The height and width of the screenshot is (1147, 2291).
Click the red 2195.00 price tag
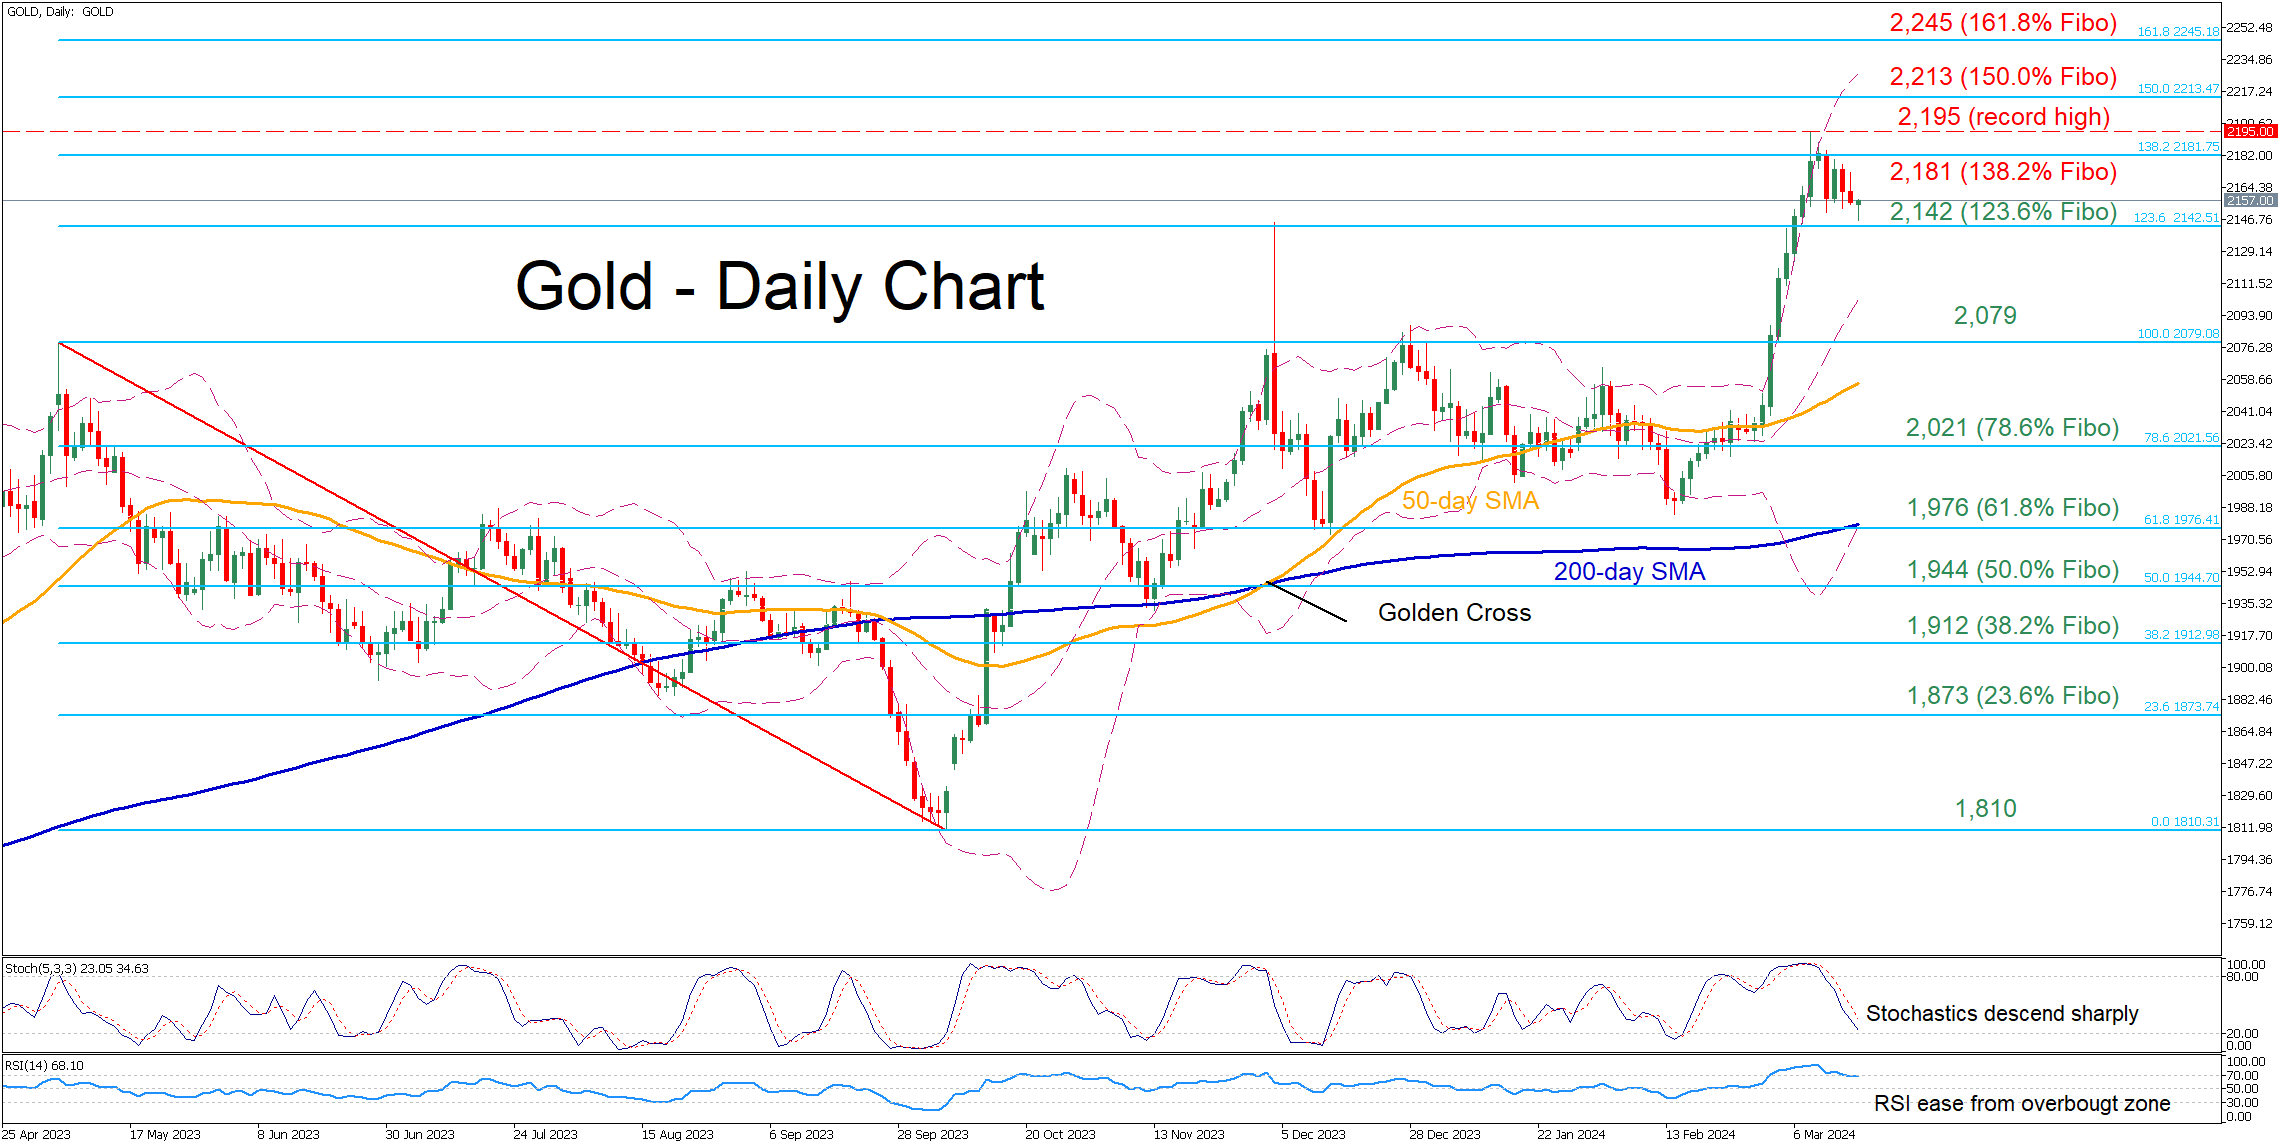(x=2249, y=131)
